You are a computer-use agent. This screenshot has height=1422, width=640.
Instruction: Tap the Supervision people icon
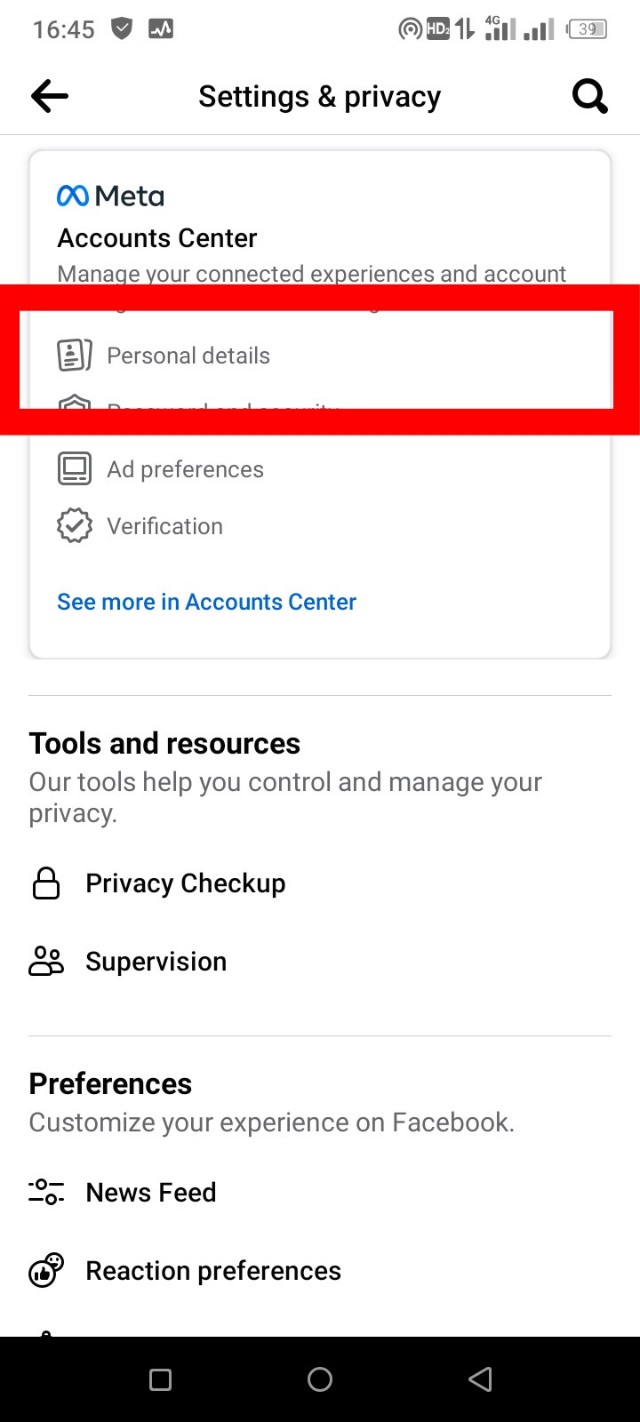tap(46, 961)
